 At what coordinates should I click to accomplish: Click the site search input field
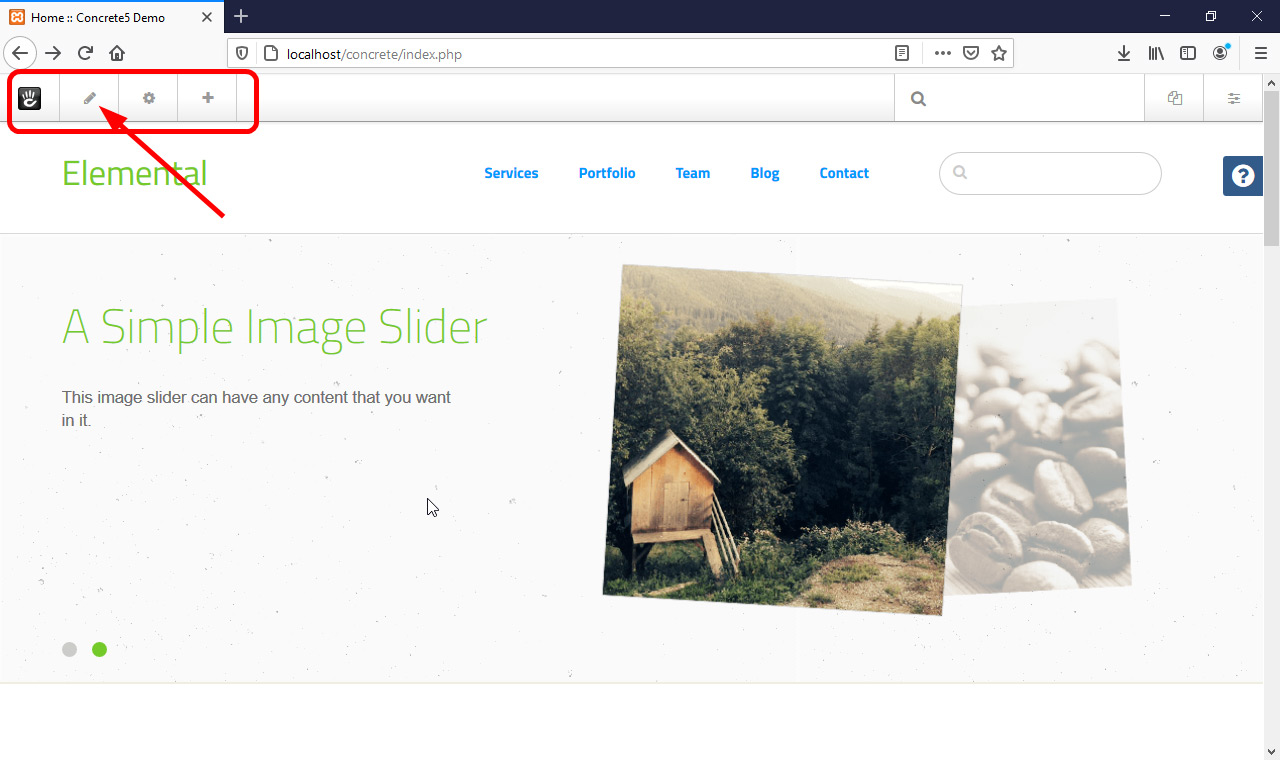(x=1060, y=173)
